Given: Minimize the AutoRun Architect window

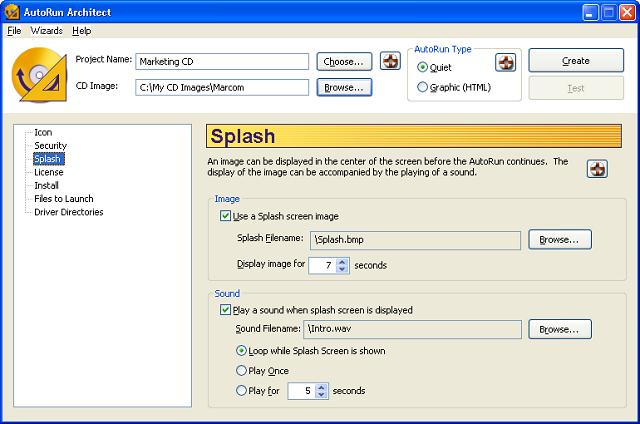Looking at the screenshot, I should click(x=589, y=12).
